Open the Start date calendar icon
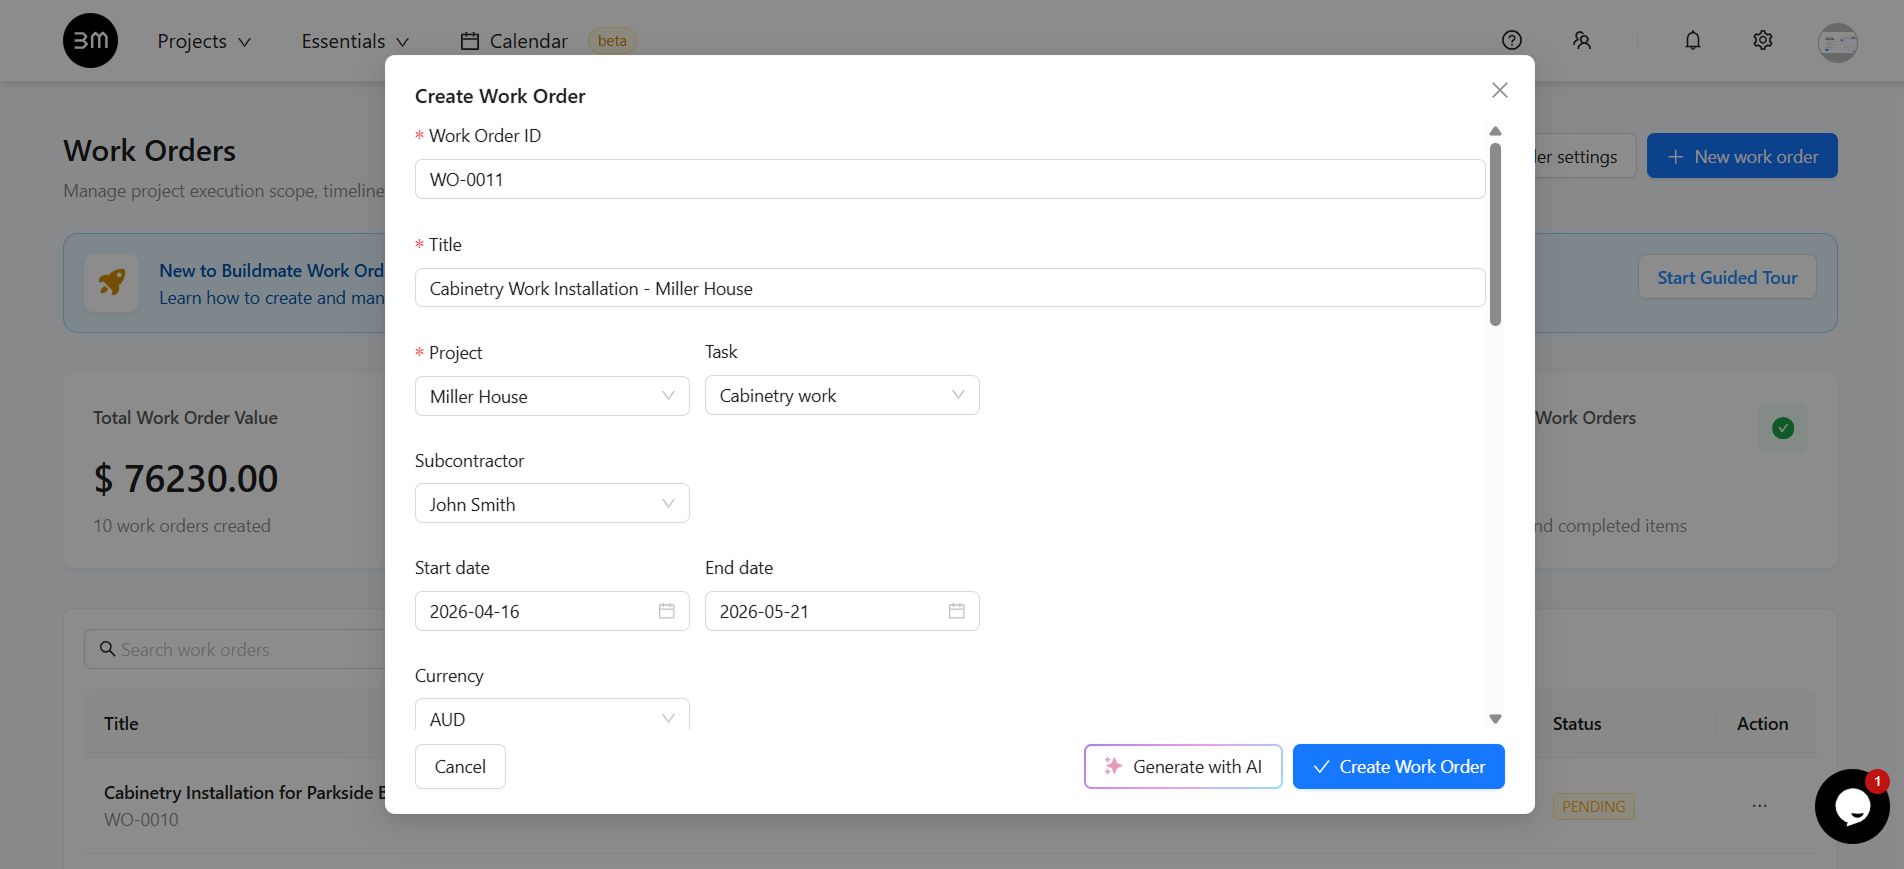Image resolution: width=1904 pixels, height=869 pixels. point(667,611)
